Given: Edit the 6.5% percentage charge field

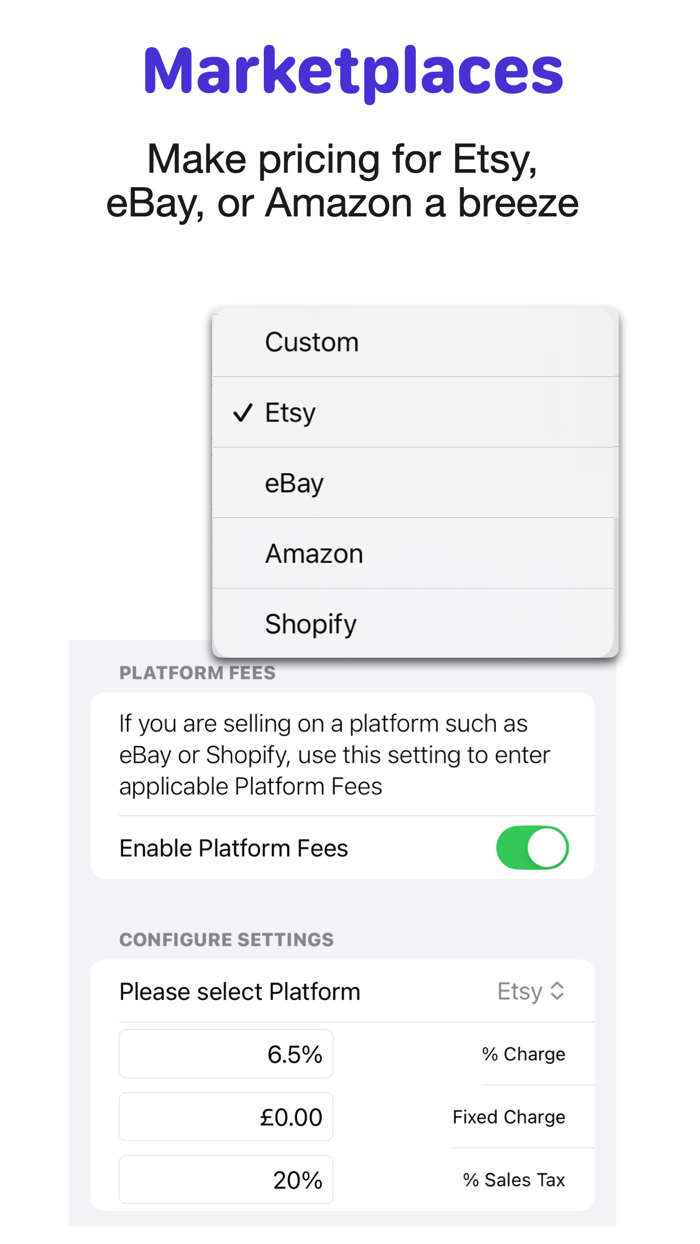Looking at the screenshot, I should tap(225, 1053).
